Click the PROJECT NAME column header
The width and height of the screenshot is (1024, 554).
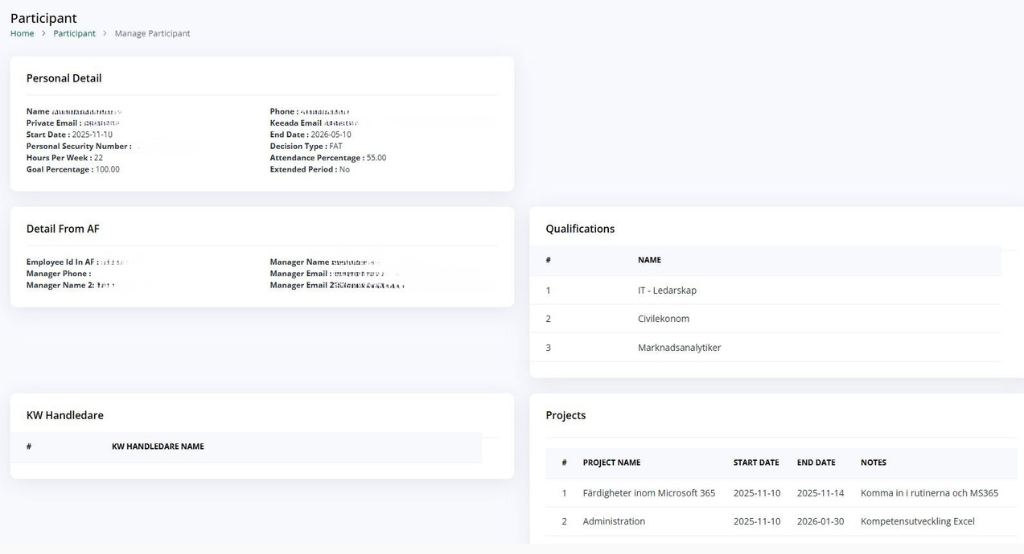tap(611, 463)
